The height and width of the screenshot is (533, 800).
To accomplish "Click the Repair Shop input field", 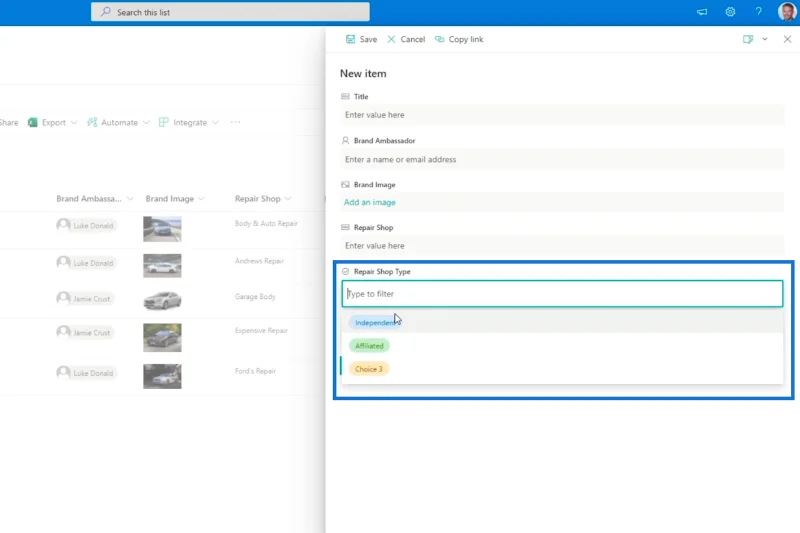I will 562,245.
